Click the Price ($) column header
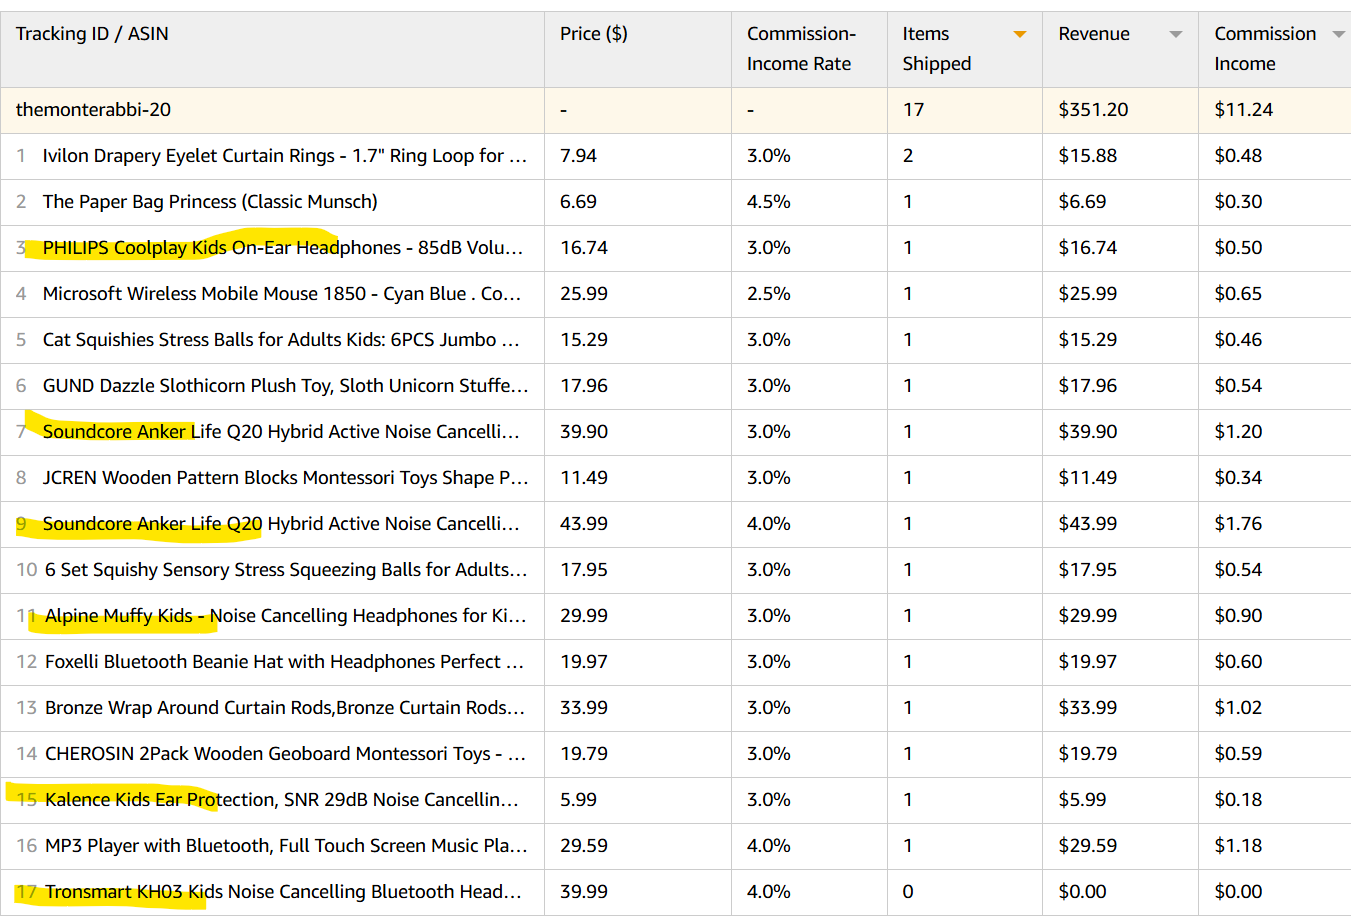 click(594, 34)
